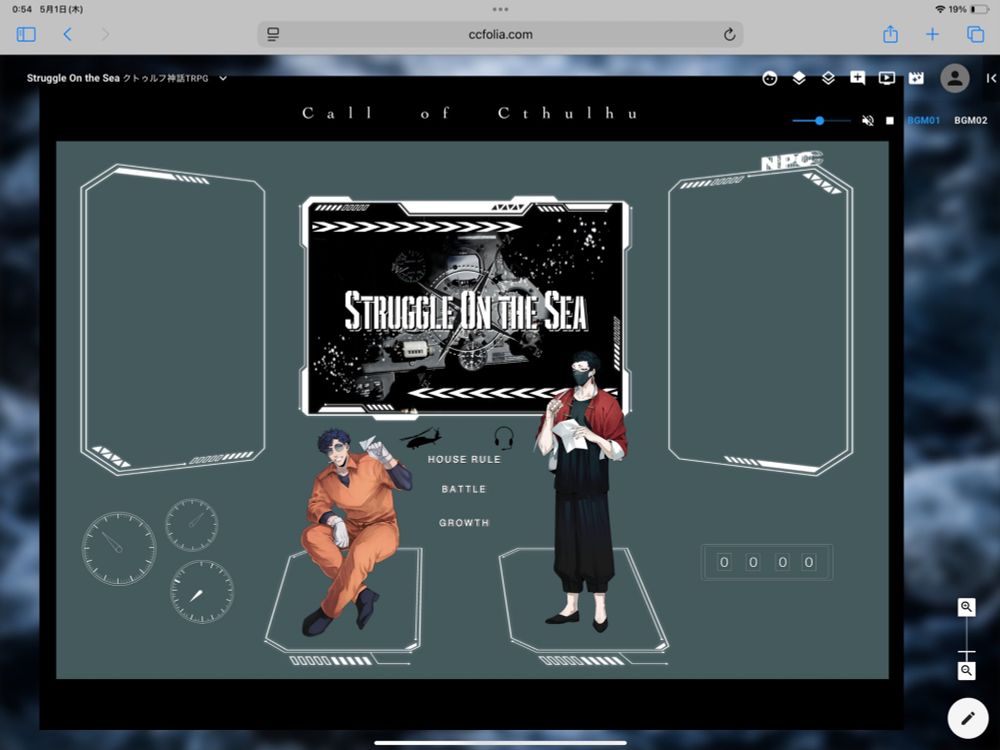
Task: Open the Safari sidebar panel
Action: click(x=26, y=34)
